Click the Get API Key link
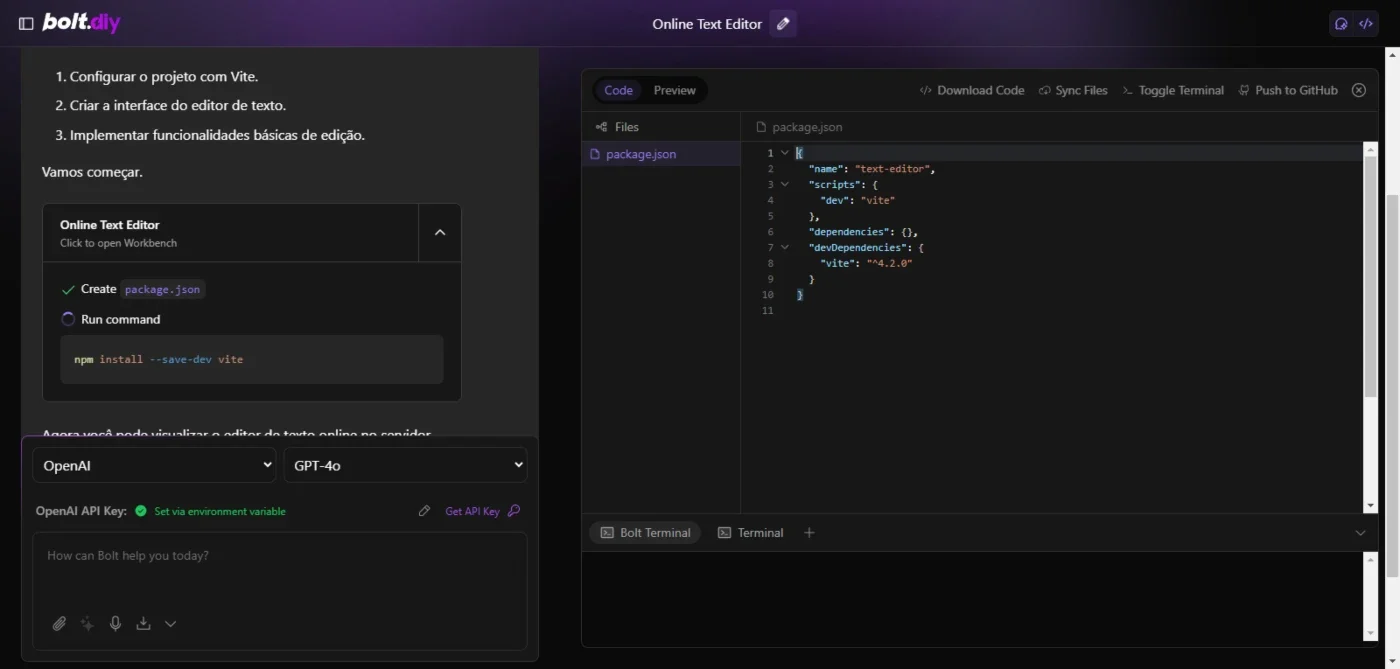 tap(483, 511)
